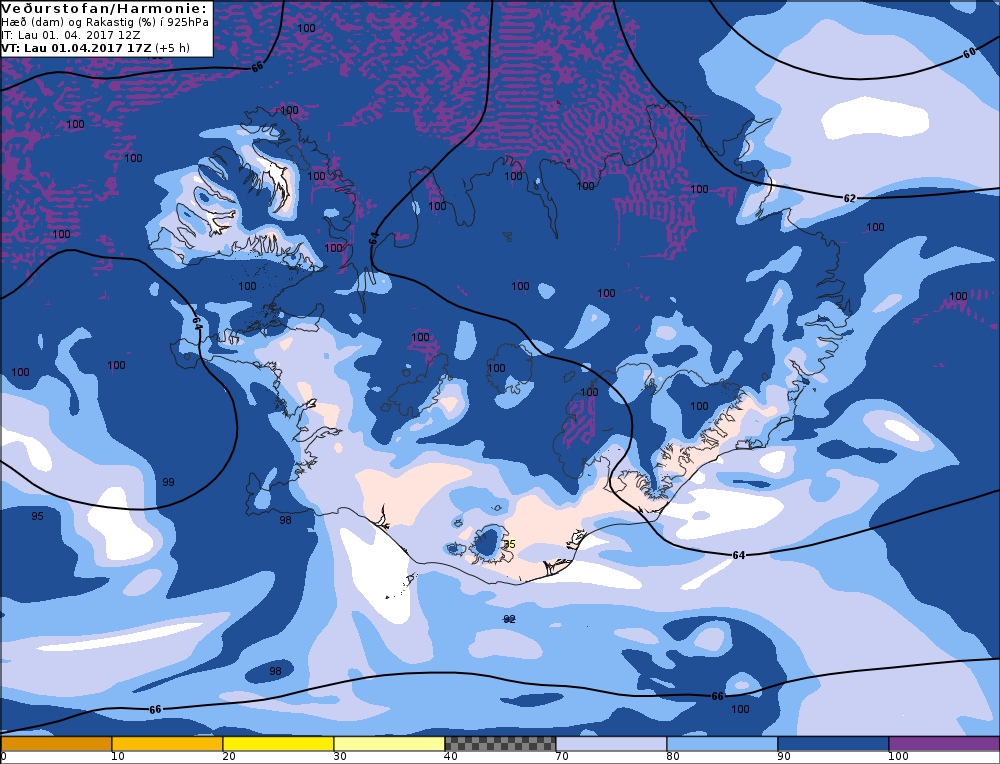Click the '60' contour label
This screenshot has width=1000, height=764.
click(969, 54)
